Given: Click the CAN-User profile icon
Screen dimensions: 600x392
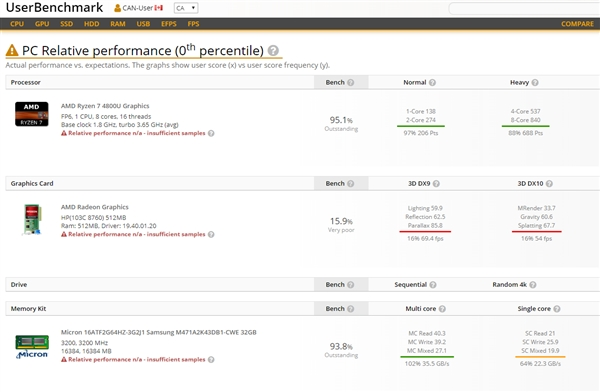Looking at the screenshot, I should tap(117, 8).
